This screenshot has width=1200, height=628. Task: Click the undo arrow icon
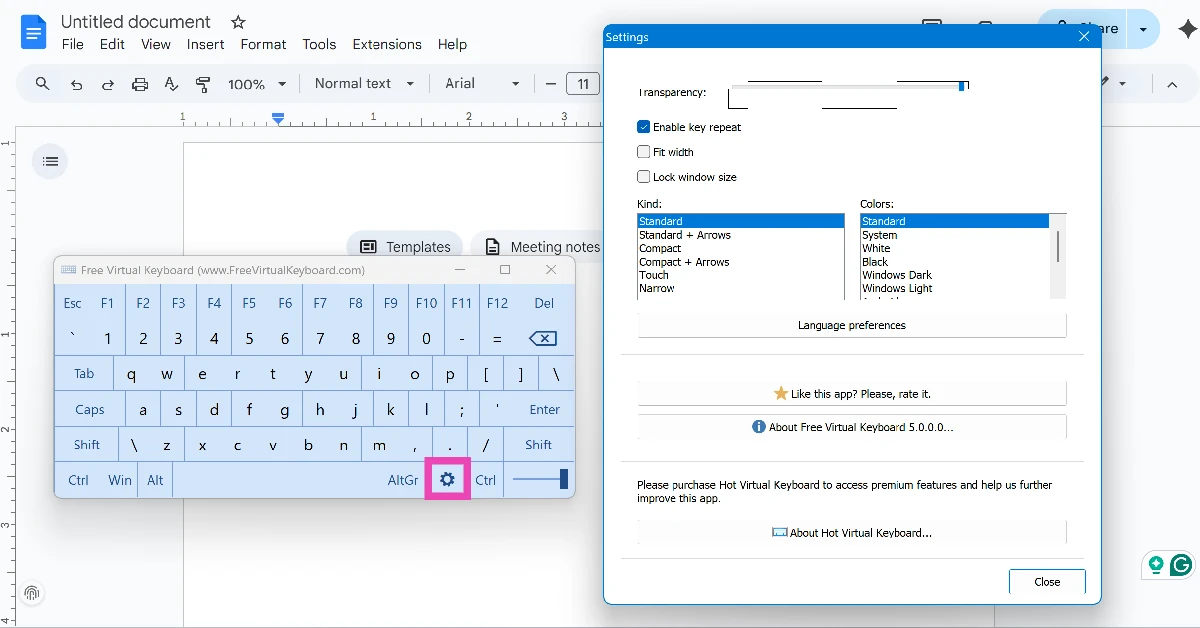click(76, 83)
